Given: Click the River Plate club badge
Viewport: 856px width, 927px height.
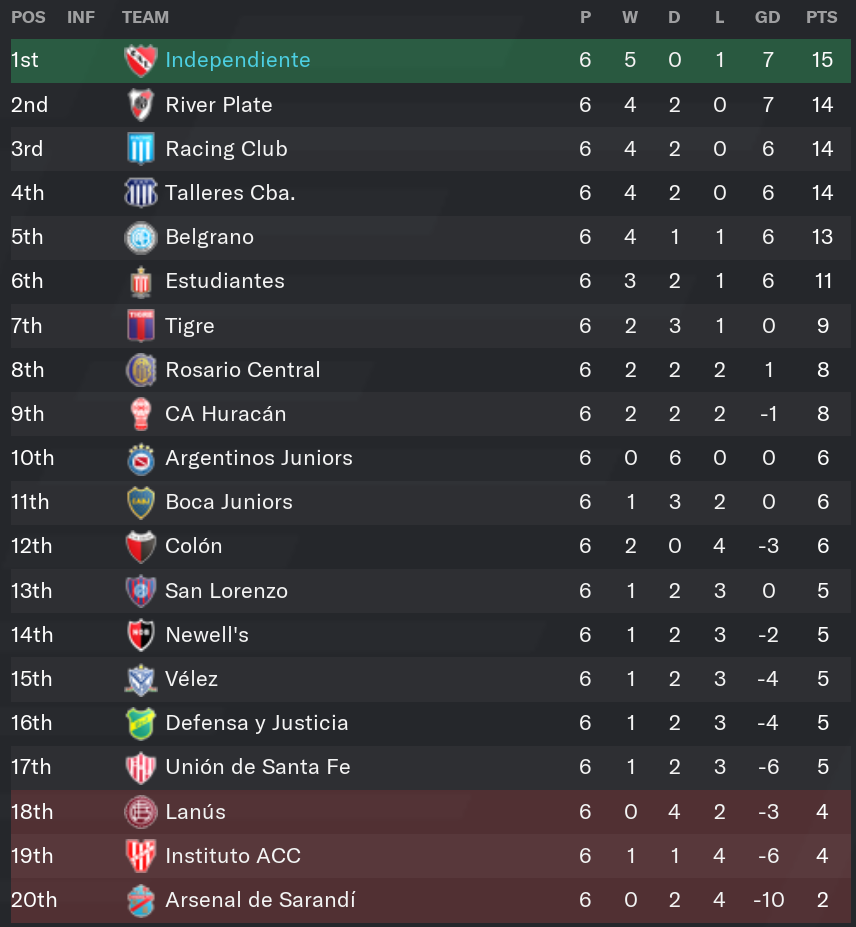Looking at the screenshot, I should click(x=141, y=105).
